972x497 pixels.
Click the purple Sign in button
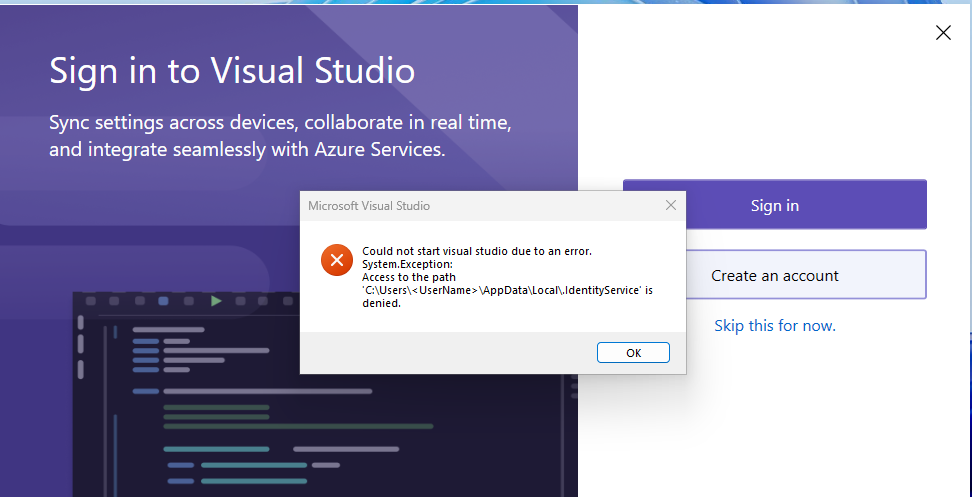(775, 205)
